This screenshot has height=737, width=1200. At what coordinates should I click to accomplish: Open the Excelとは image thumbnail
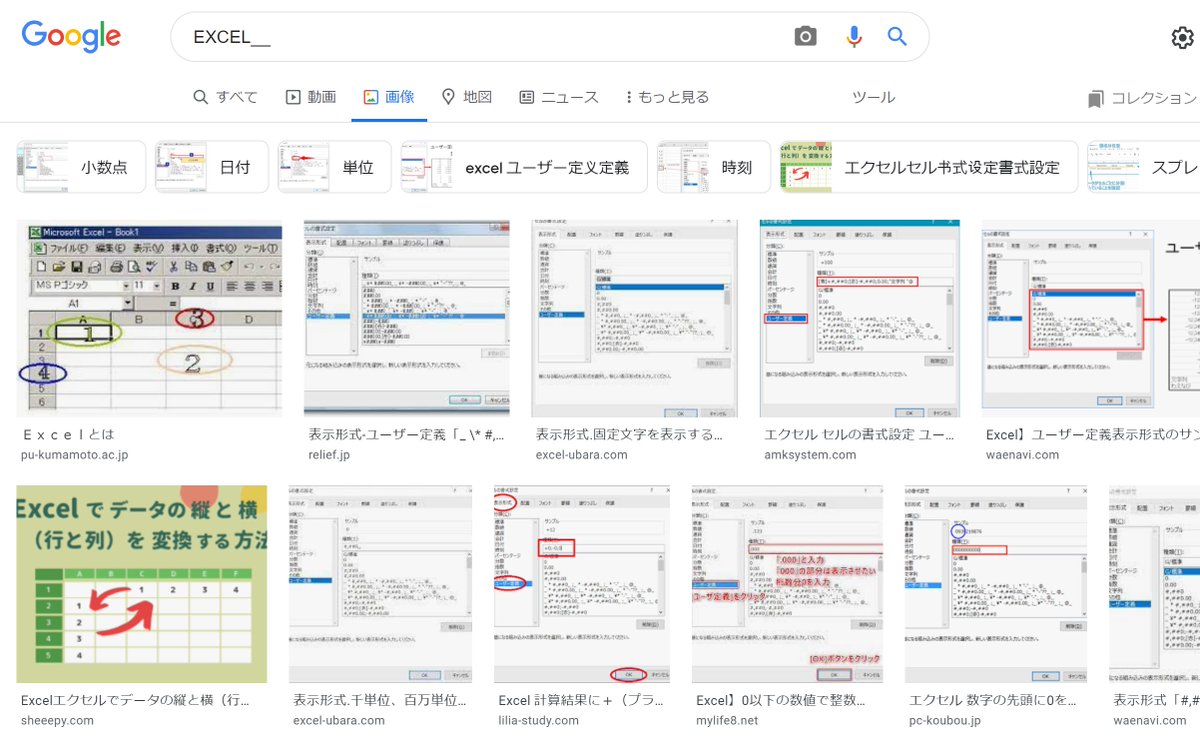(x=149, y=319)
